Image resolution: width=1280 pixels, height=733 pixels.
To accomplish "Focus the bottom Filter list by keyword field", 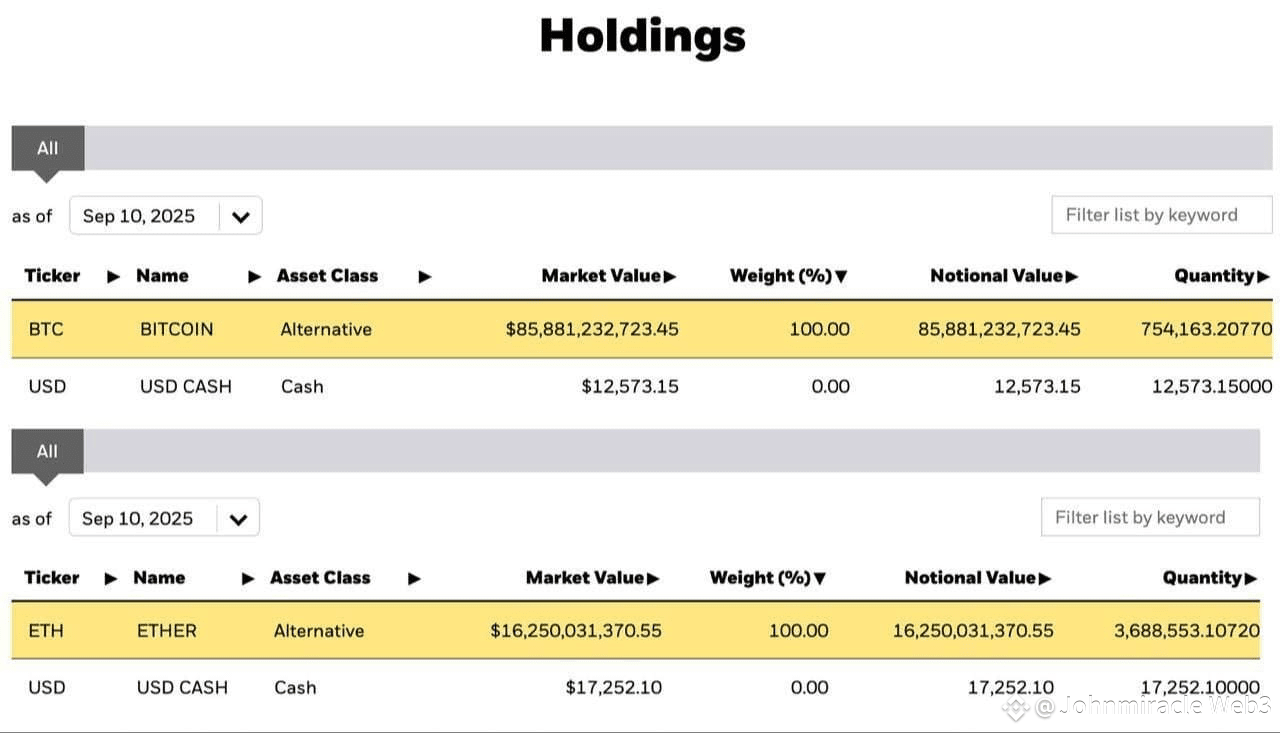I will [x=1150, y=517].
